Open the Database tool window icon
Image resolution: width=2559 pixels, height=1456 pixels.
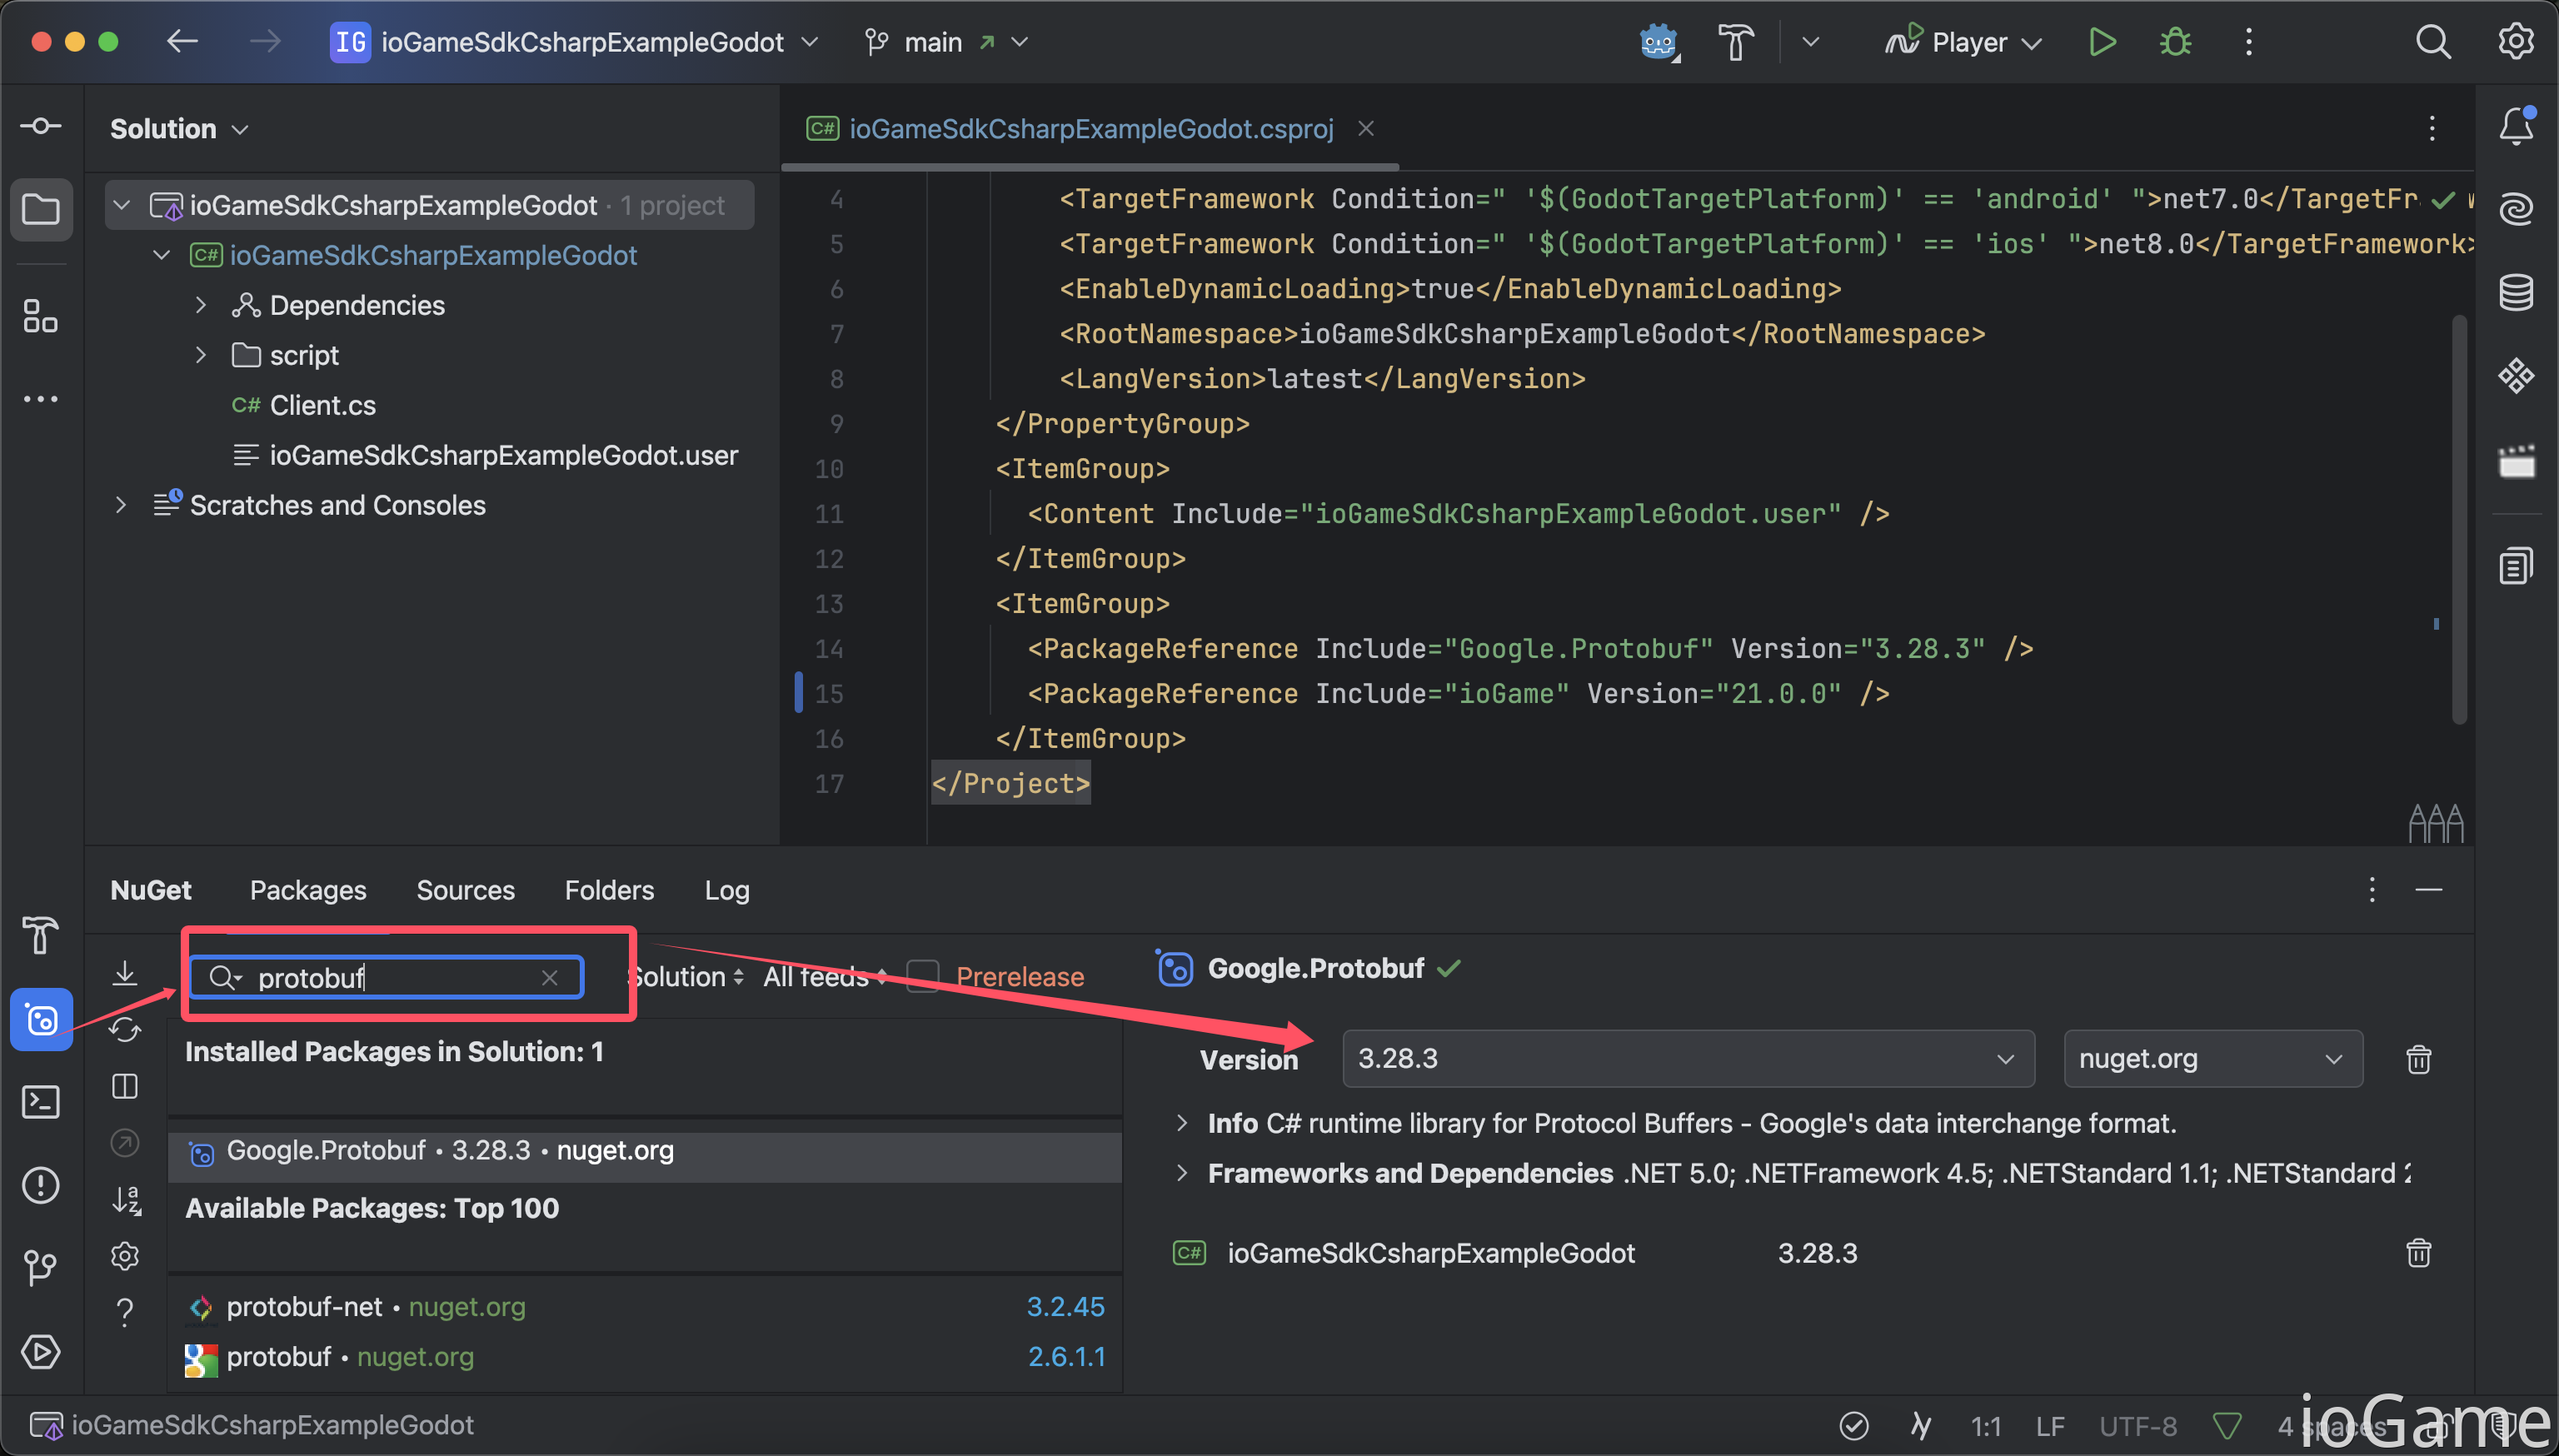click(x=2515, y=292)
